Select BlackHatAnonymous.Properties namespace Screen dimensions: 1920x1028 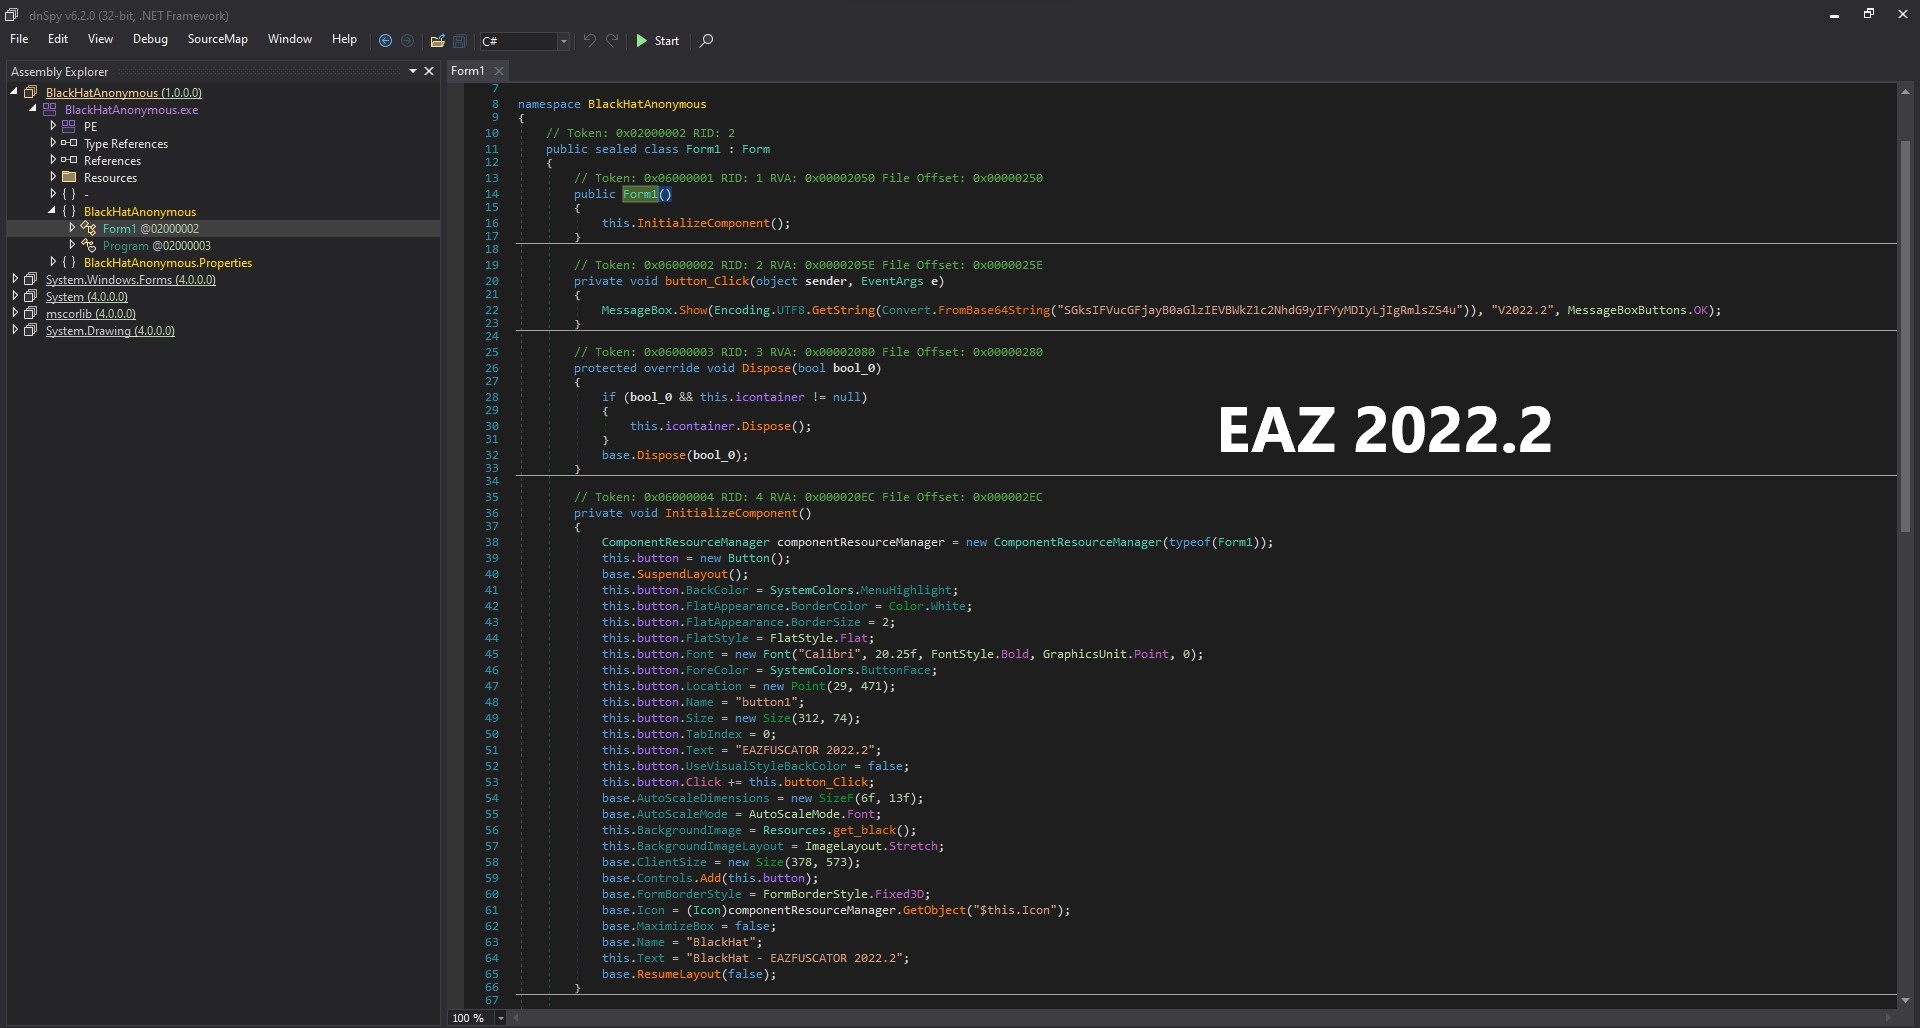pyautogui.click(x=168, y=263)
